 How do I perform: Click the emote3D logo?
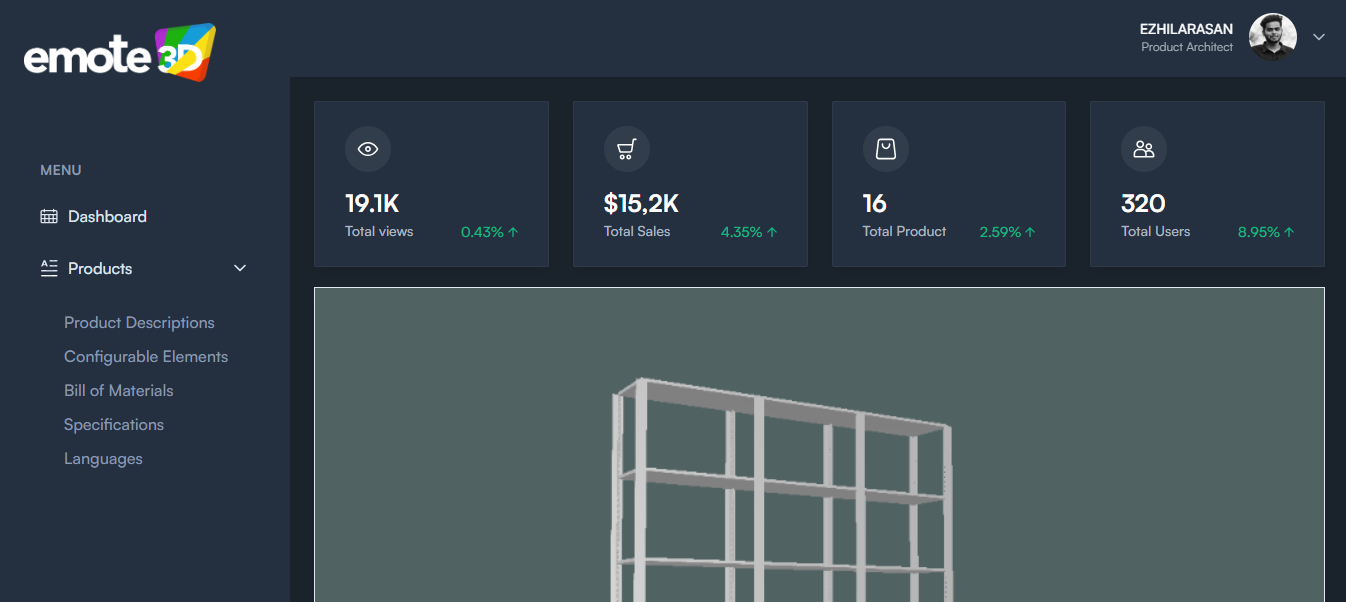[118, 51]
